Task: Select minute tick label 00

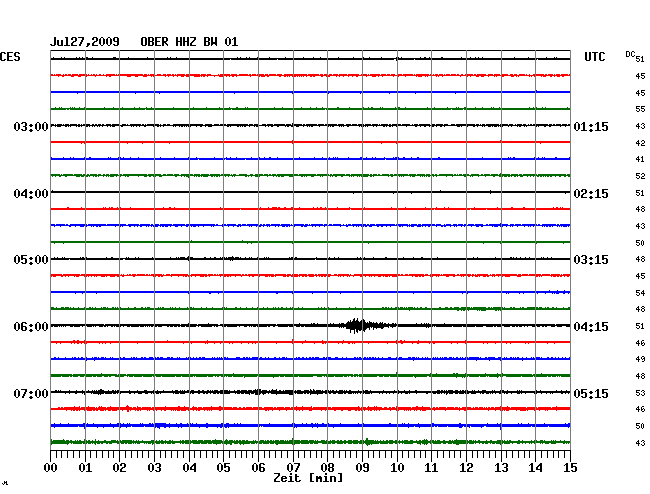Action: coord(51,468)
